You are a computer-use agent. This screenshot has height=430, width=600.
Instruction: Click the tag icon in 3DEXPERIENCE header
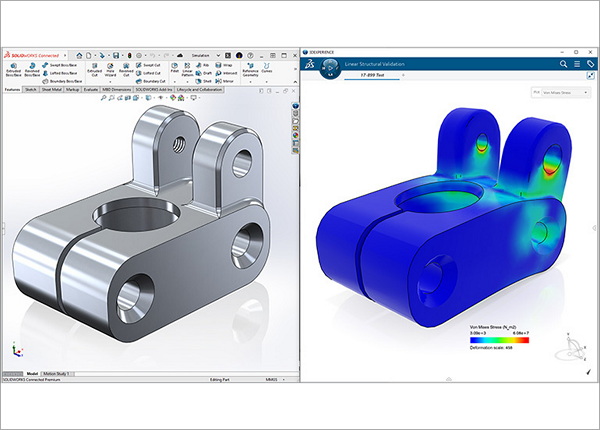(x=590, y=64)
